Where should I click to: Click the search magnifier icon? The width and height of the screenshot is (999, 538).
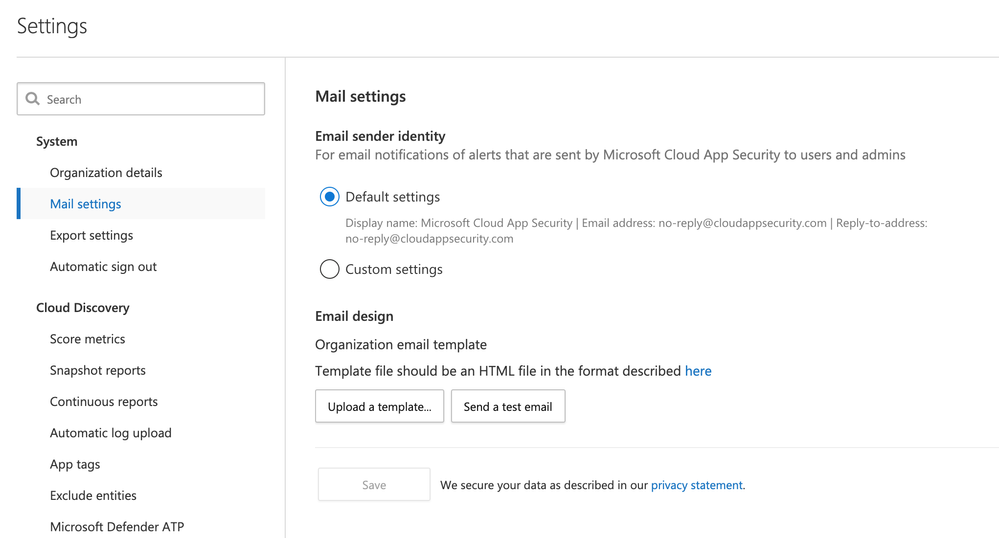pos(32,99)
